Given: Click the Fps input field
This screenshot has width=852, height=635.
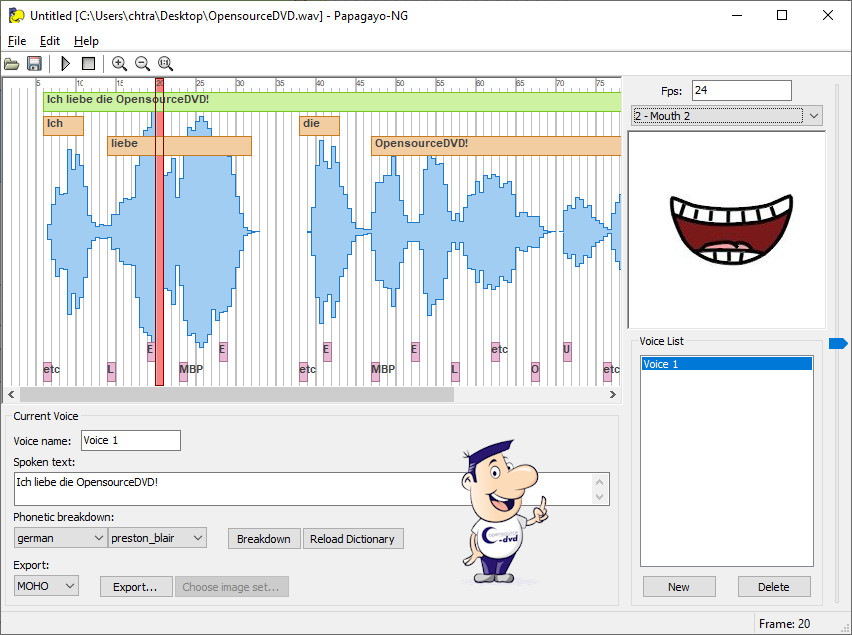Looking at the screenshot, I should tap(741, 91).
